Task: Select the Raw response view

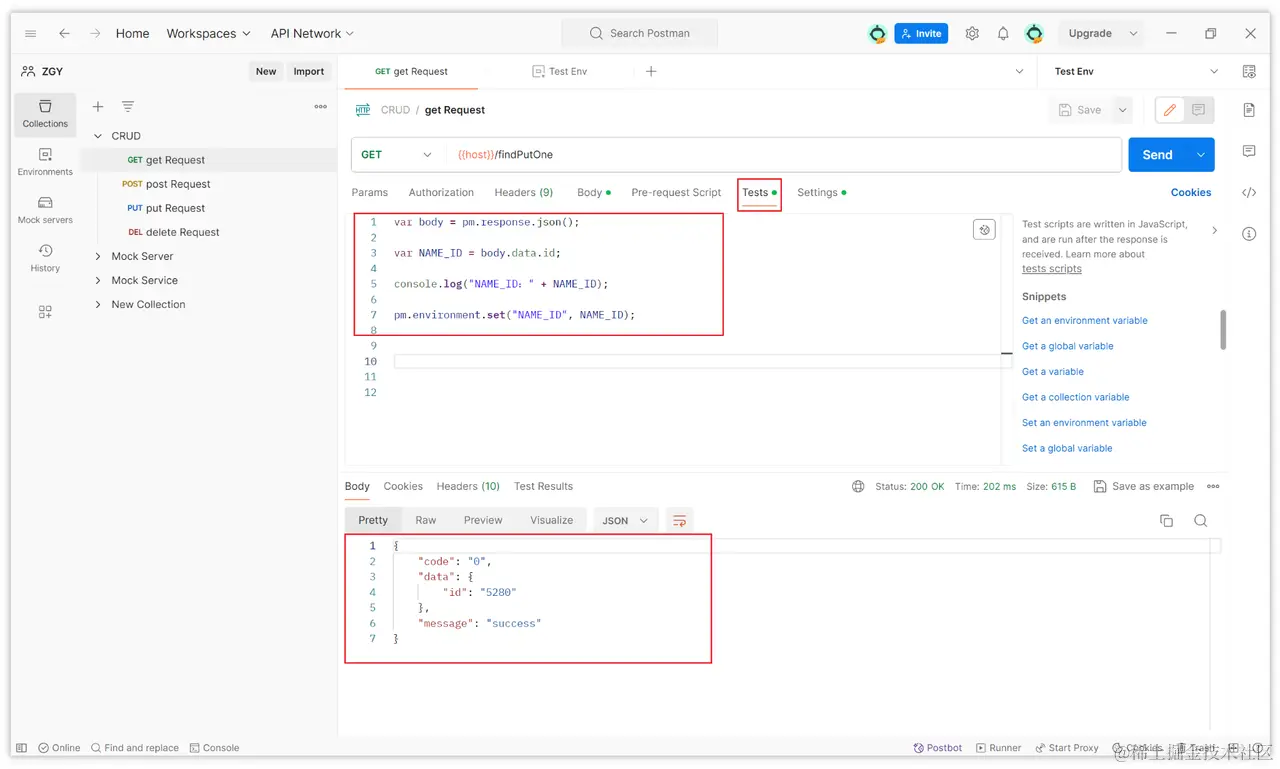Action: pos(426,520)
